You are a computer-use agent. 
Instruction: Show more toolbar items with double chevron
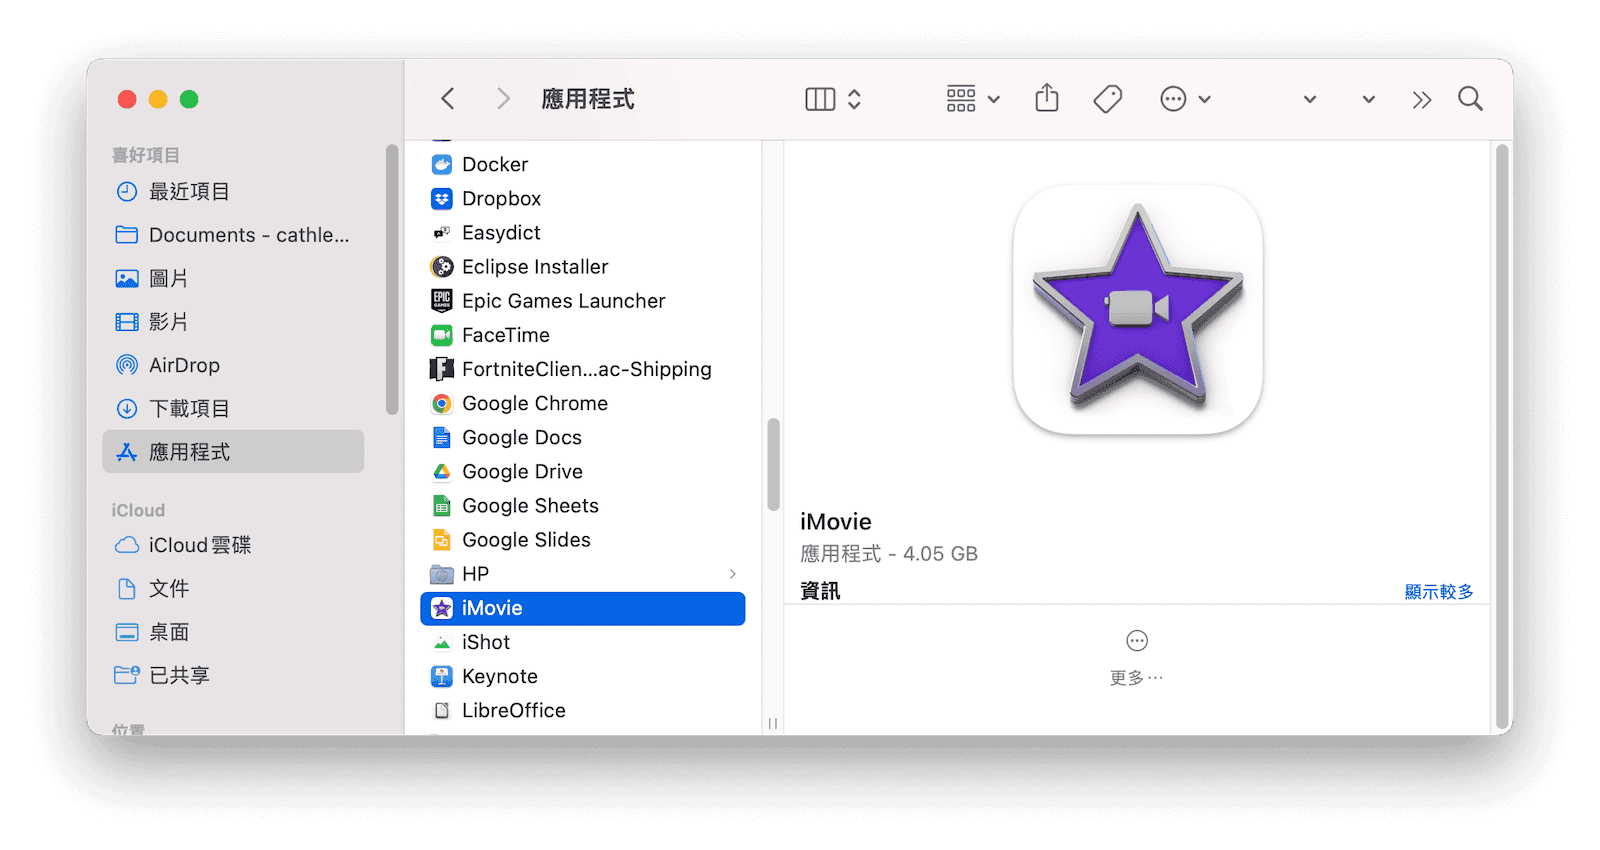pyautogui.click(x=1422, y=99)
